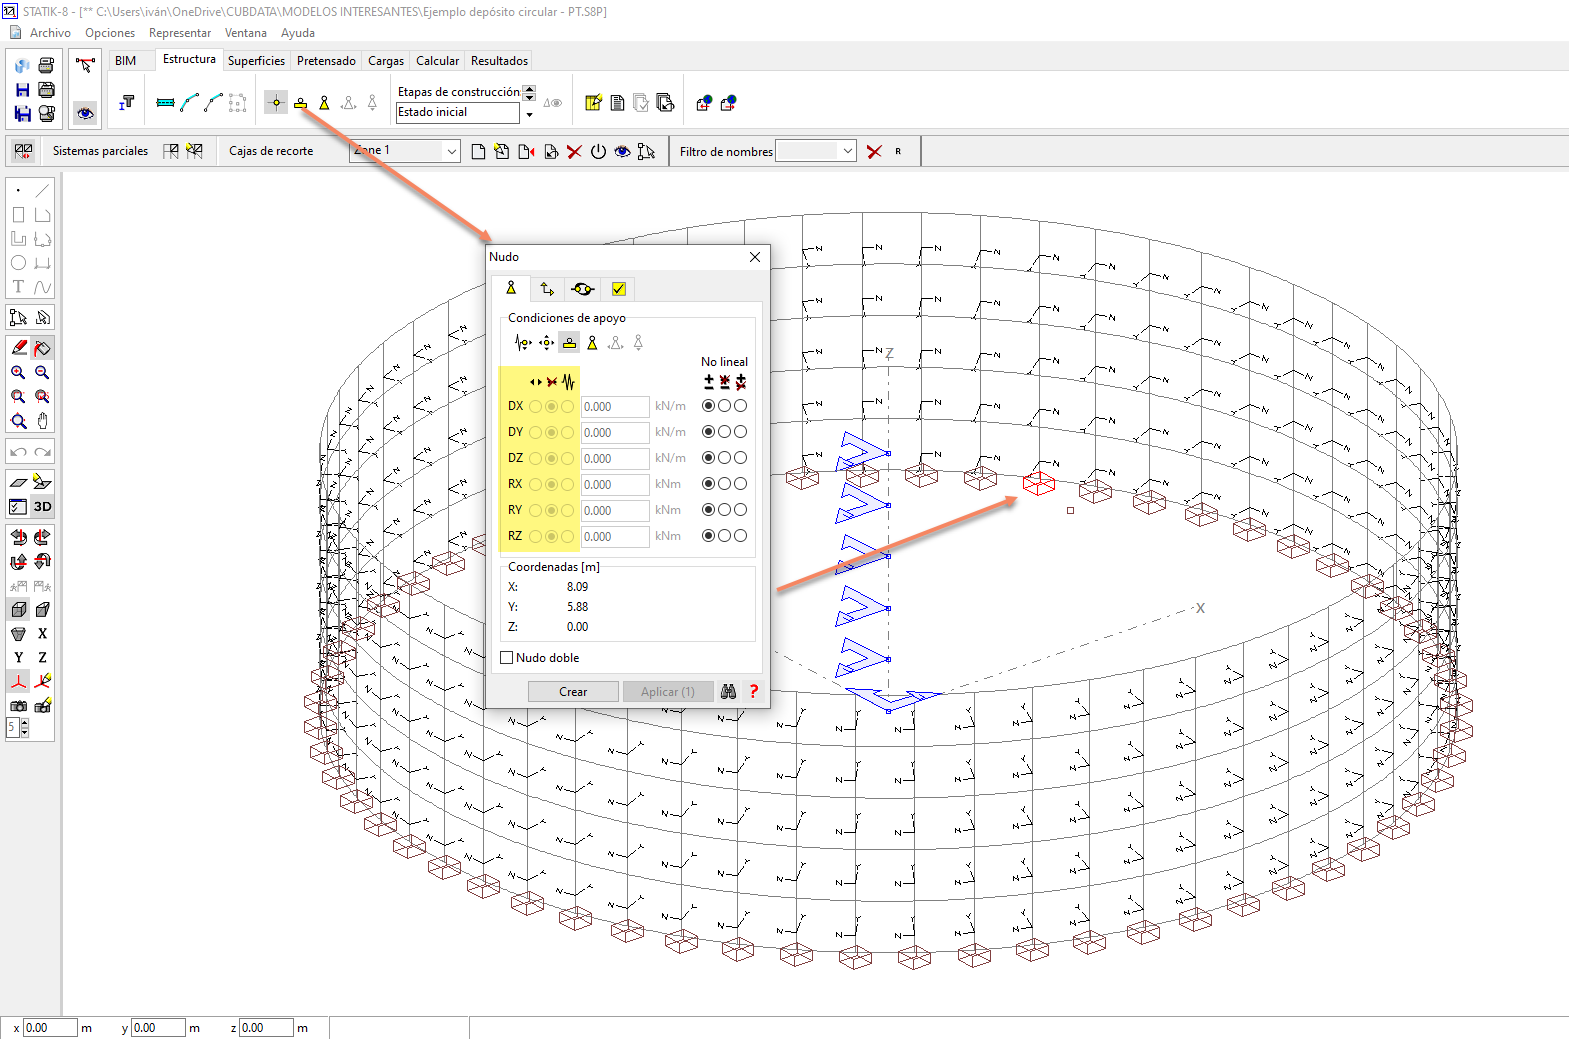Viewport: 1569px width, 1040px height.
Task: Select third No lineal radio for DX
Action: click(740, 406)
